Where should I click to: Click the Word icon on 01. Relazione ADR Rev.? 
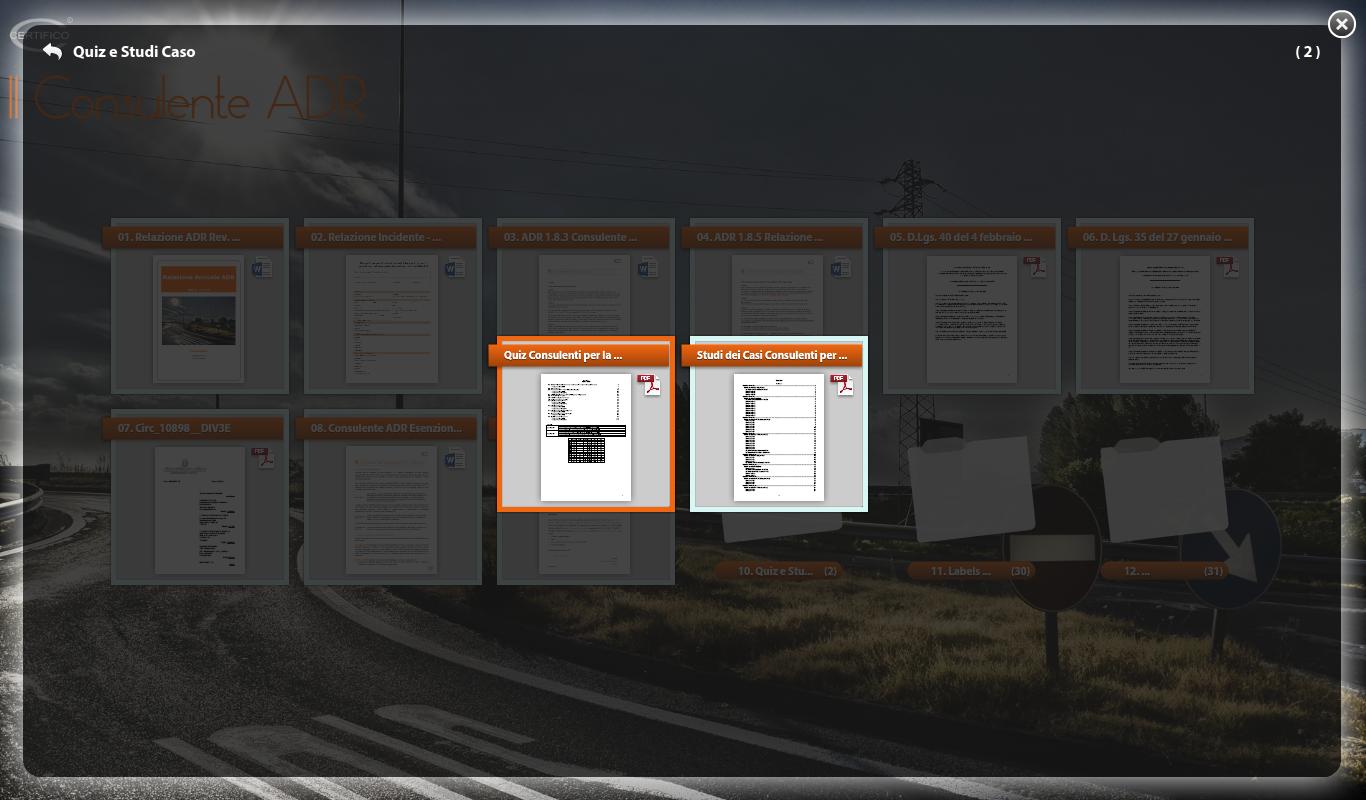tap(262, 267)
